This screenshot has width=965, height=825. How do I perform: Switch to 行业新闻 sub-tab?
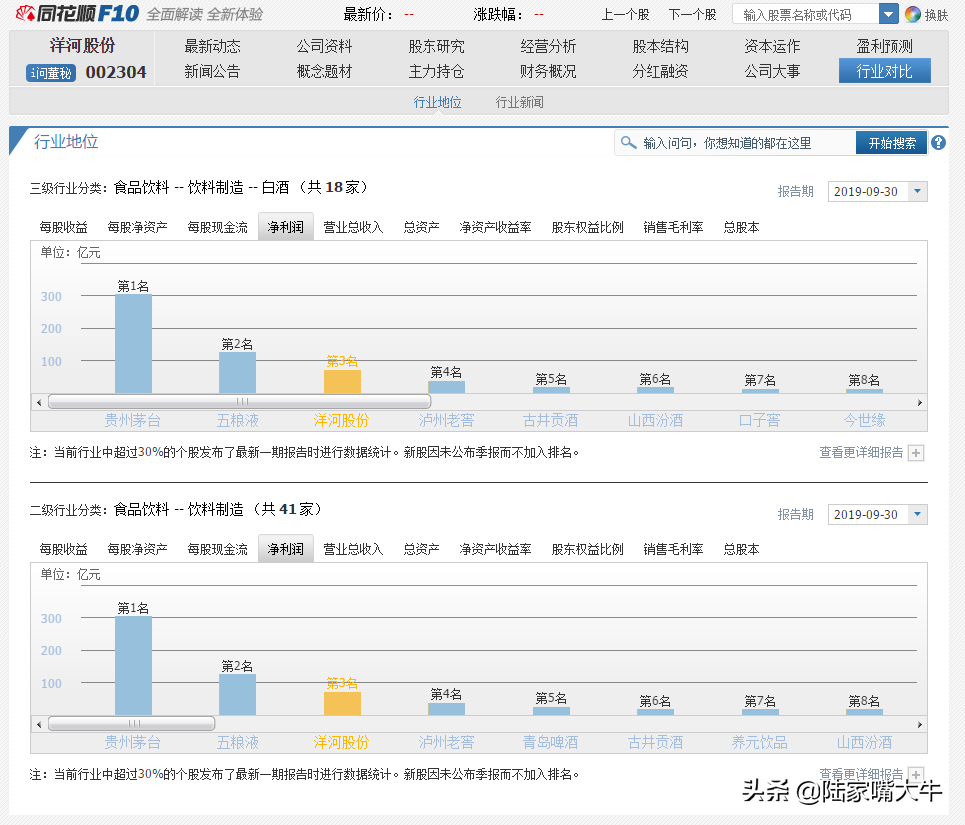click(519, 102)
